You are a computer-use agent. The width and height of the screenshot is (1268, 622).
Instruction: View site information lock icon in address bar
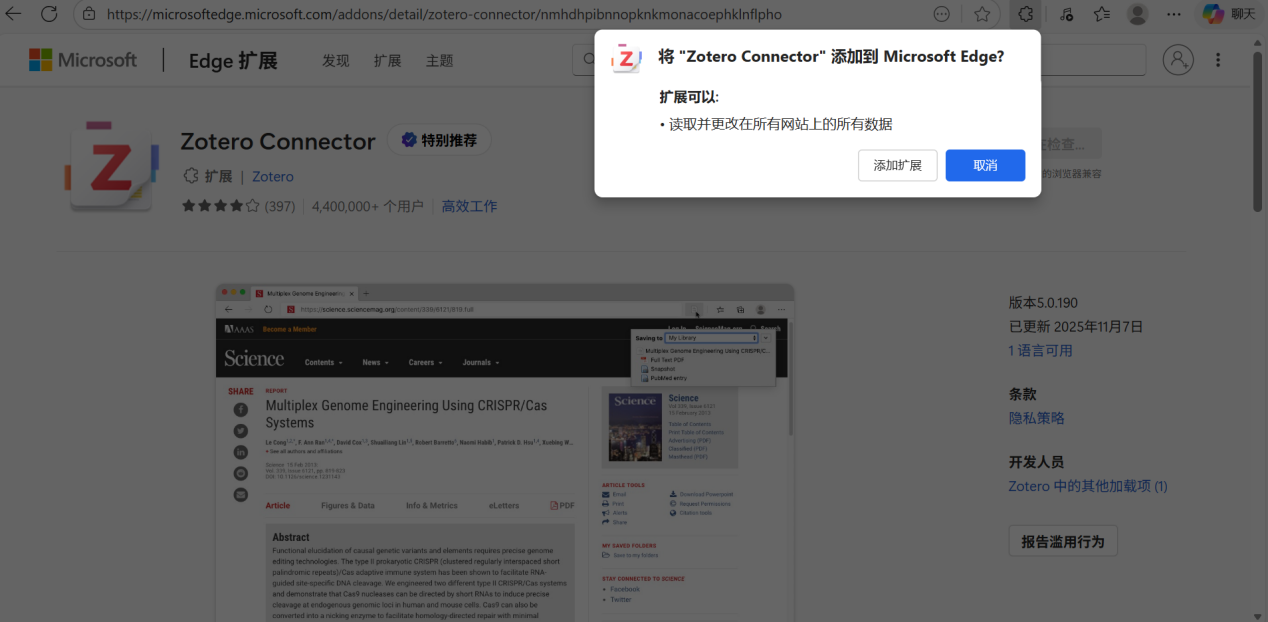point(89,14)
